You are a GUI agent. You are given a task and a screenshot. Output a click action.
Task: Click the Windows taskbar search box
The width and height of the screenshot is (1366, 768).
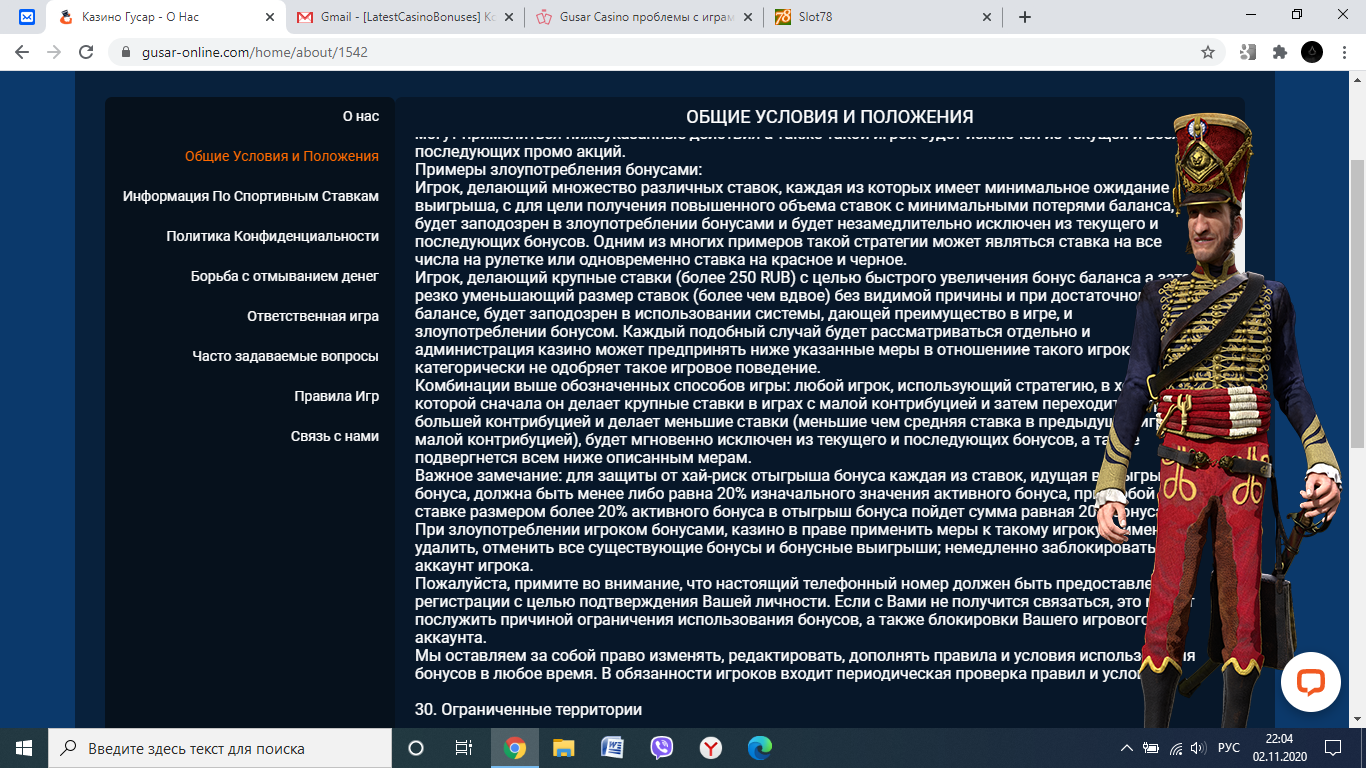(x=220, y=748)
